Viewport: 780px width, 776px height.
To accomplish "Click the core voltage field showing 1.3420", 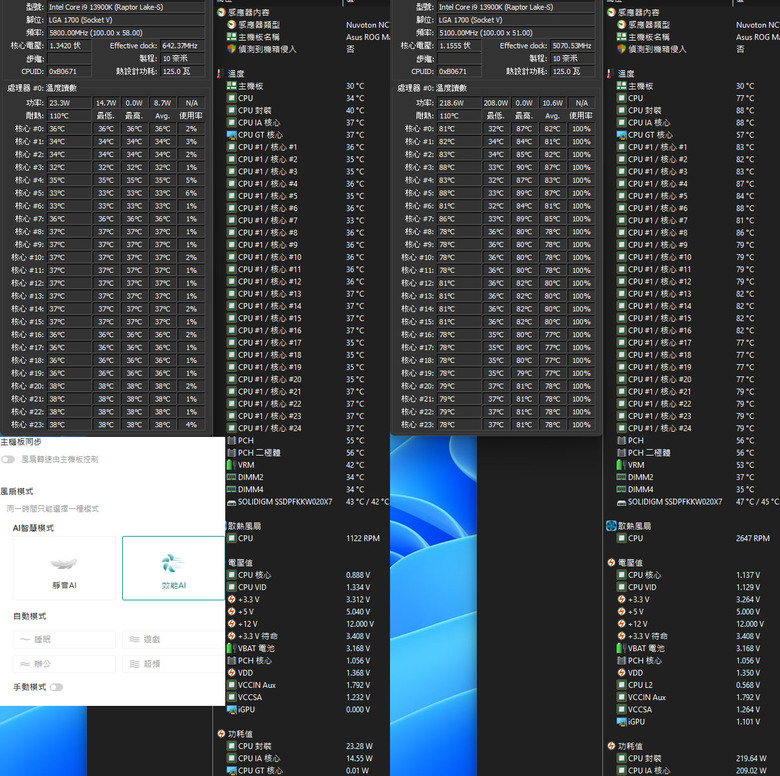I will pos(69,46).
